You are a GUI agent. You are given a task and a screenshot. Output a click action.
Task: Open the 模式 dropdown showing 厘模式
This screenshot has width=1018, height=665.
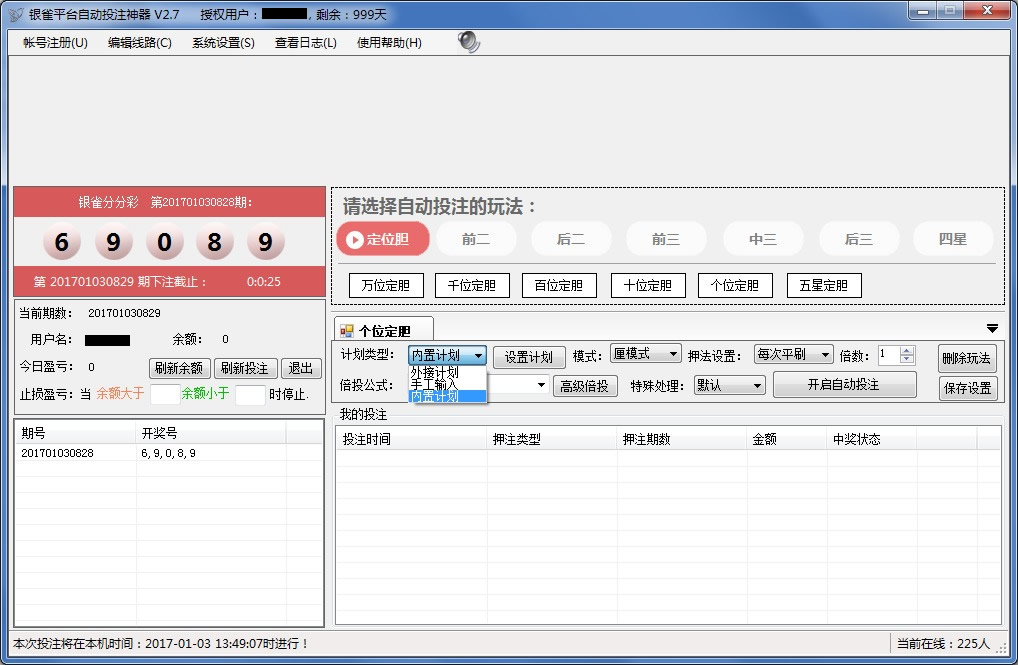[645, 355]
